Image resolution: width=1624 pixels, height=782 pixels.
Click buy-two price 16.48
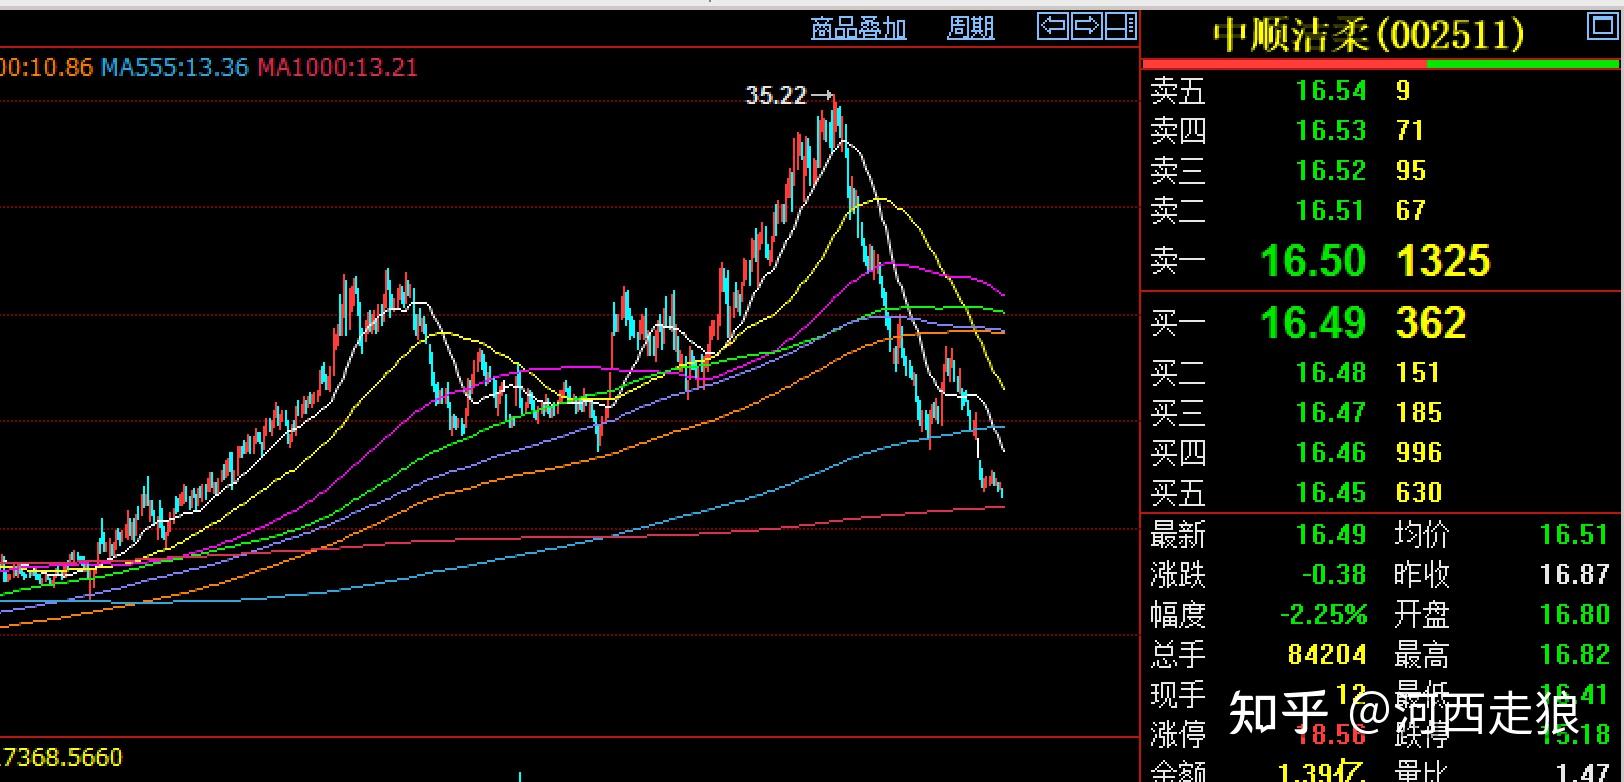pyautogui.click(x=1330, y=373)
